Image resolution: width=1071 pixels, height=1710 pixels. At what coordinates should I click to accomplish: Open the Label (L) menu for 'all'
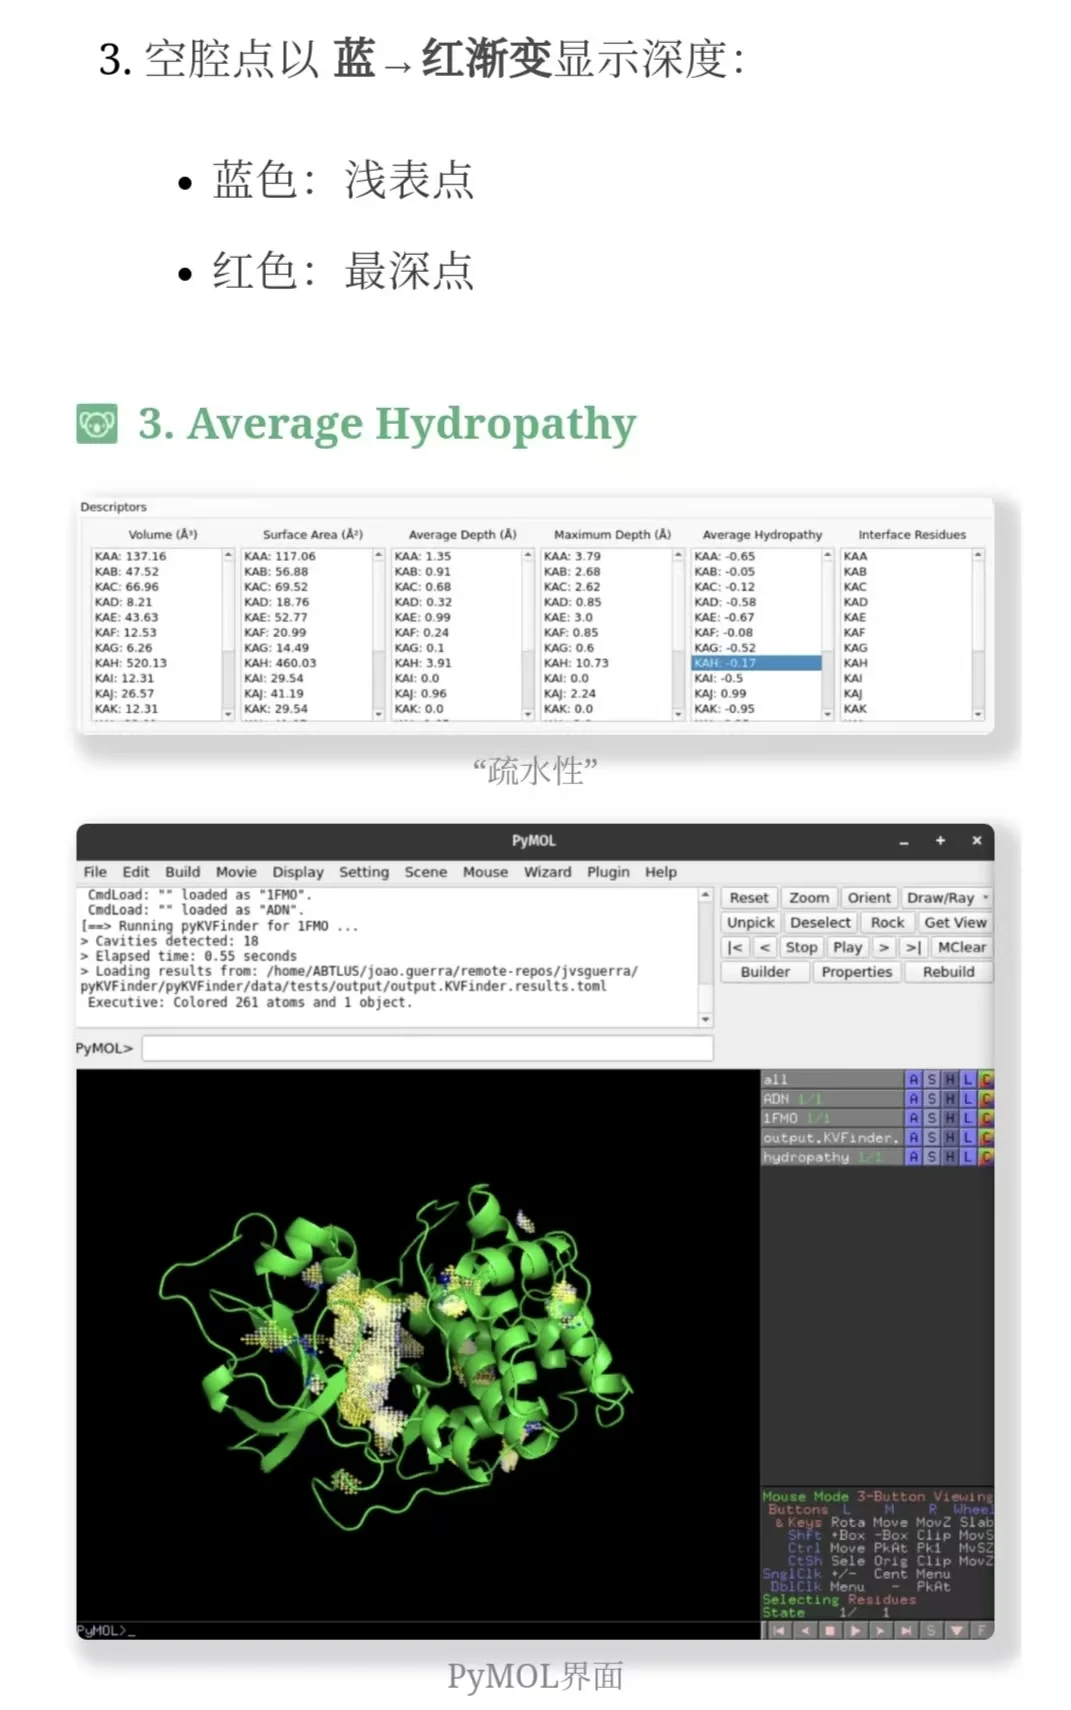[x=968, y=1079]
